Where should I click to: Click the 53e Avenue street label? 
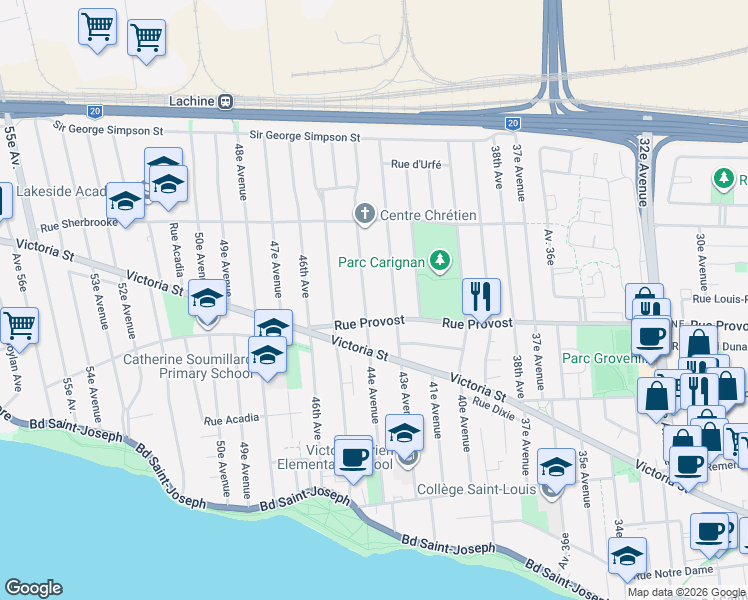99,301
